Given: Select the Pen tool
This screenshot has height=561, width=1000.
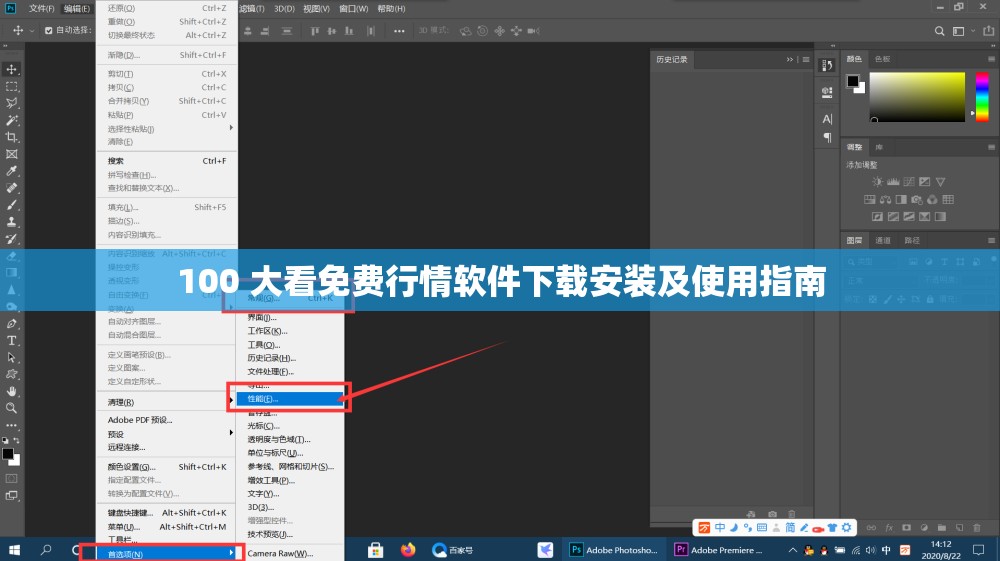Looking at the screenshot, I should coord(11,323).
